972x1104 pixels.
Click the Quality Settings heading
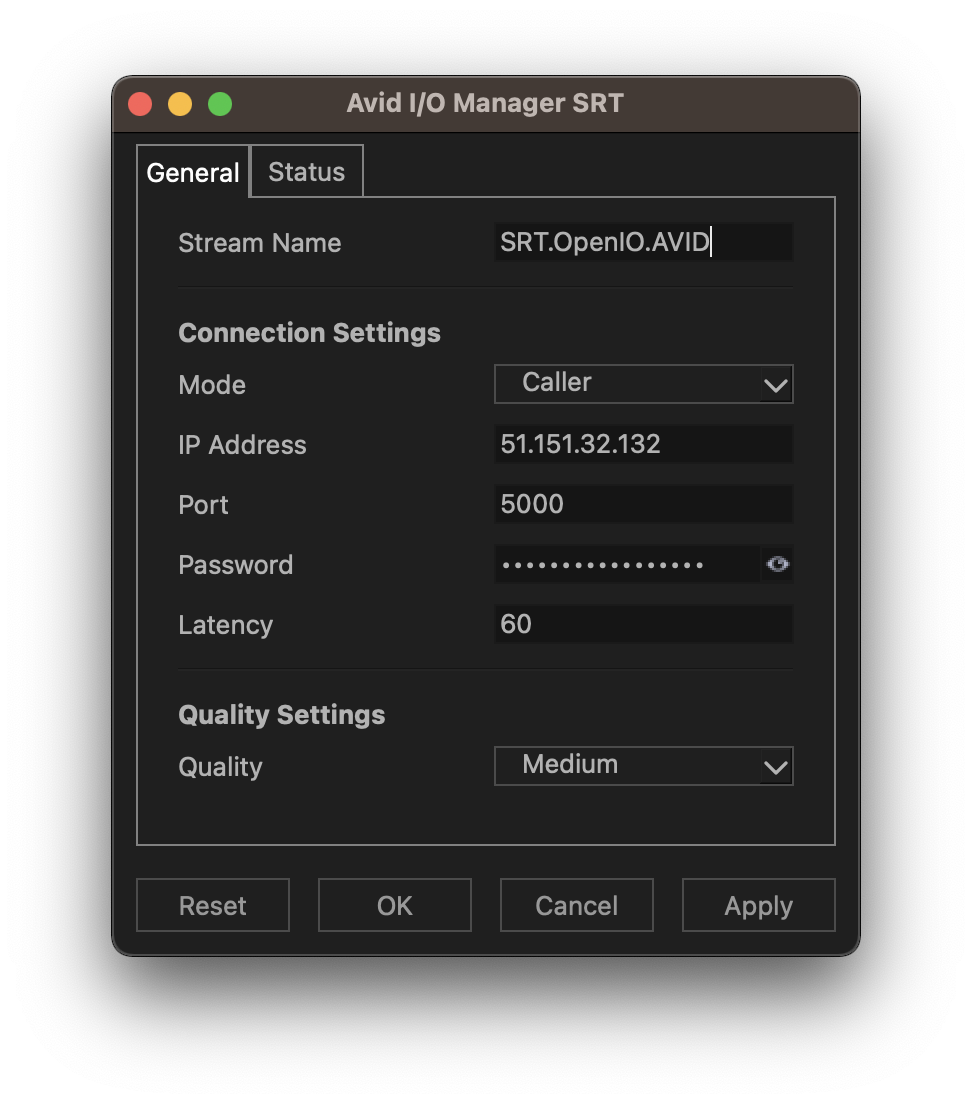[281, 714]
